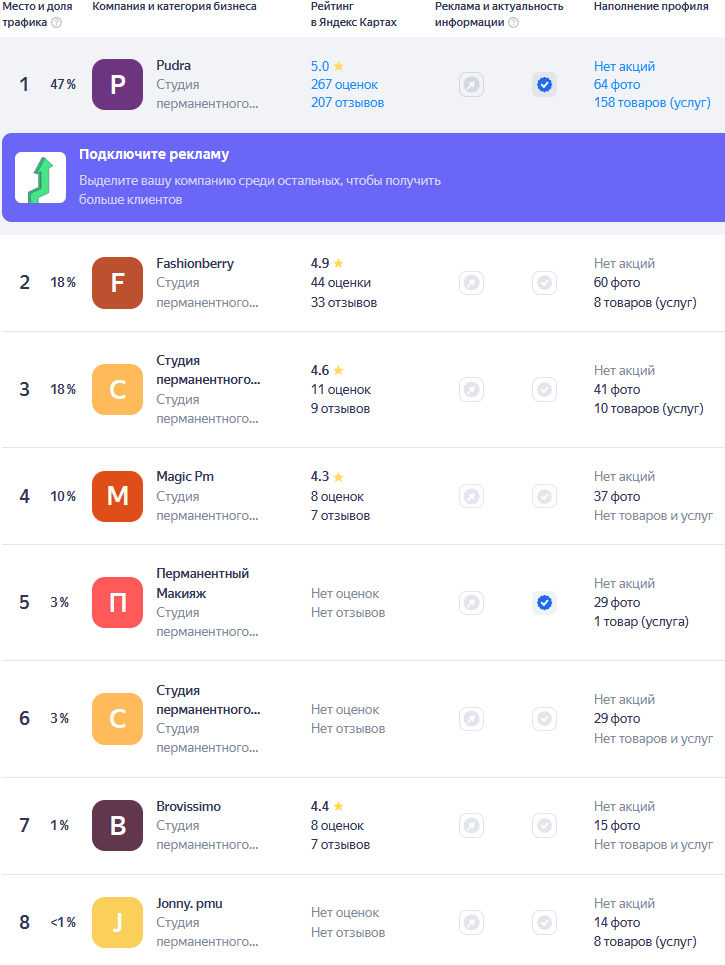
Task: Click Brovissimo's 15 фото text
Action: 617,825
